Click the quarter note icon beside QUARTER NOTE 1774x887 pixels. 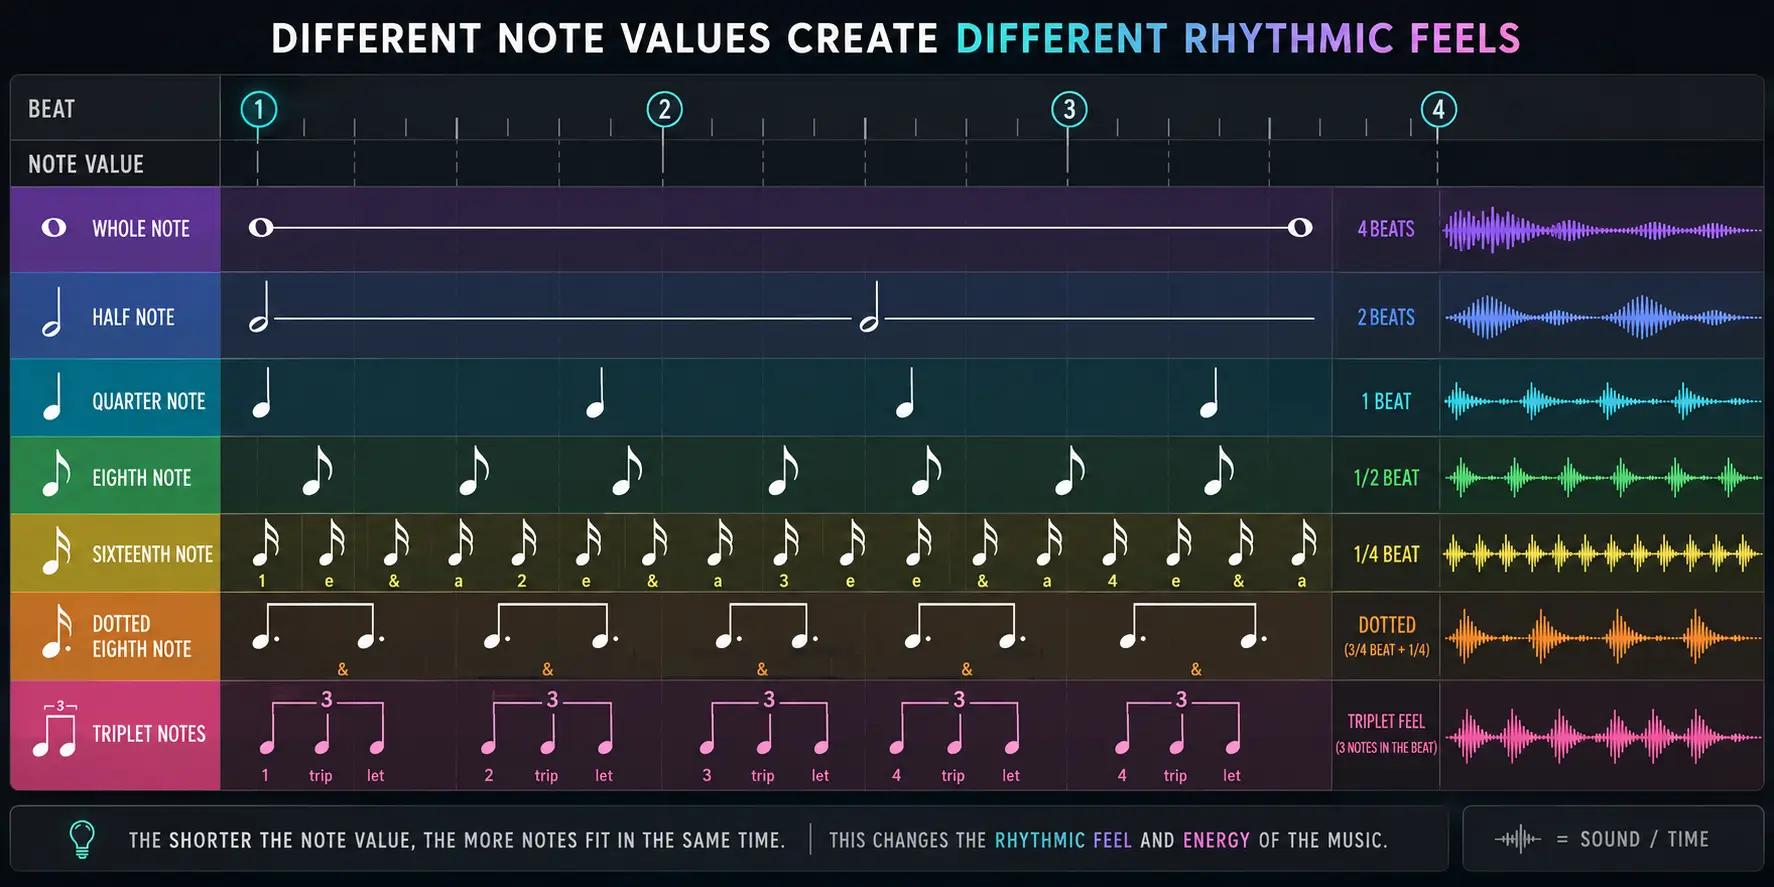tap(53, 397)
